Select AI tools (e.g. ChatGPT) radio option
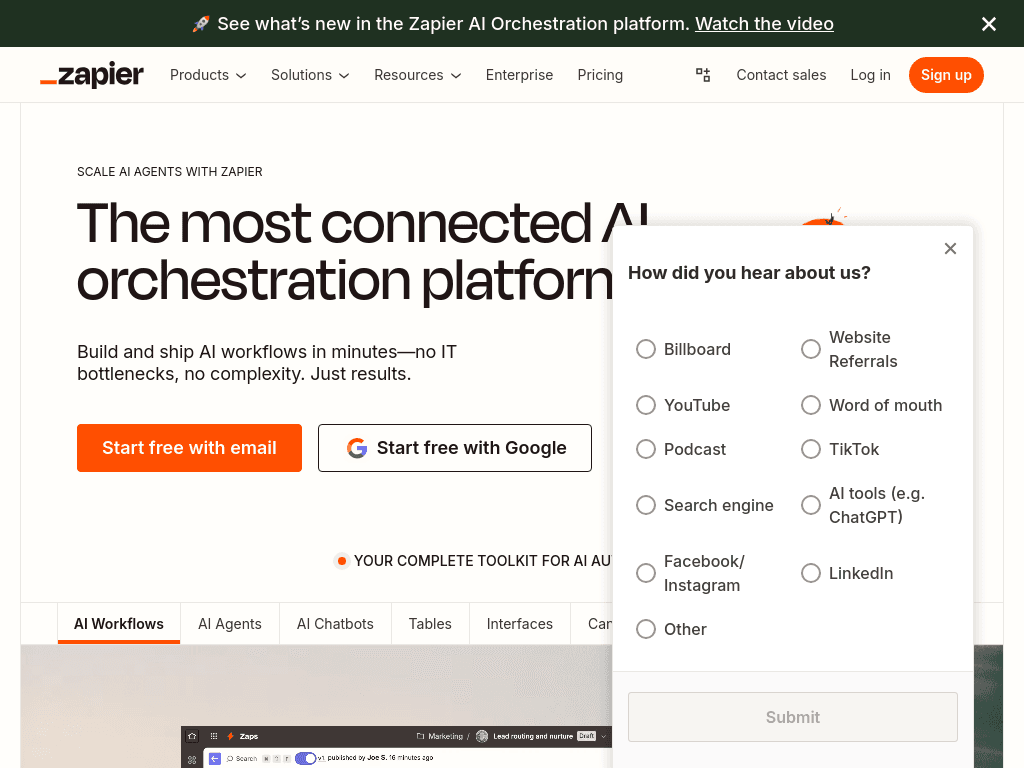The width and height of the screenshot is (1024, 768). (x=811, y=505)
